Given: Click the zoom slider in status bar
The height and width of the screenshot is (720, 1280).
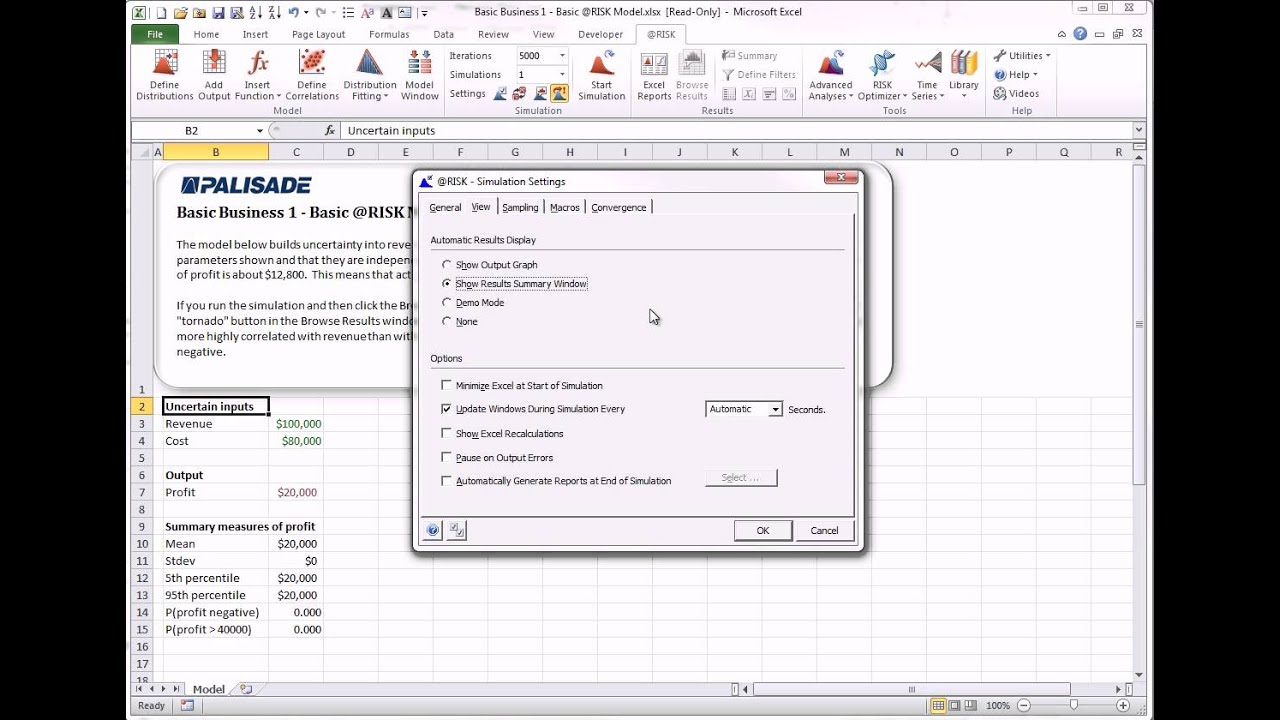Looking at the screenshot, I should point(1073,705).
